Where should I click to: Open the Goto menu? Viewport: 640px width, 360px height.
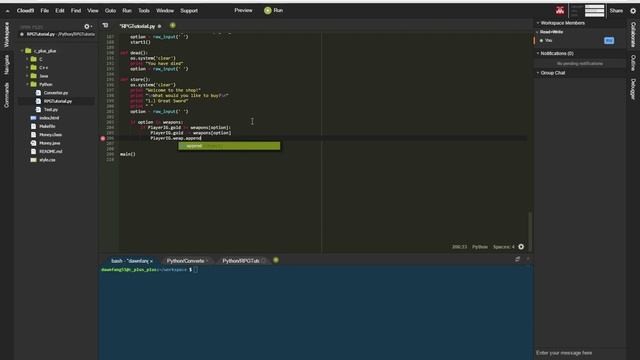tap(110, 11)
